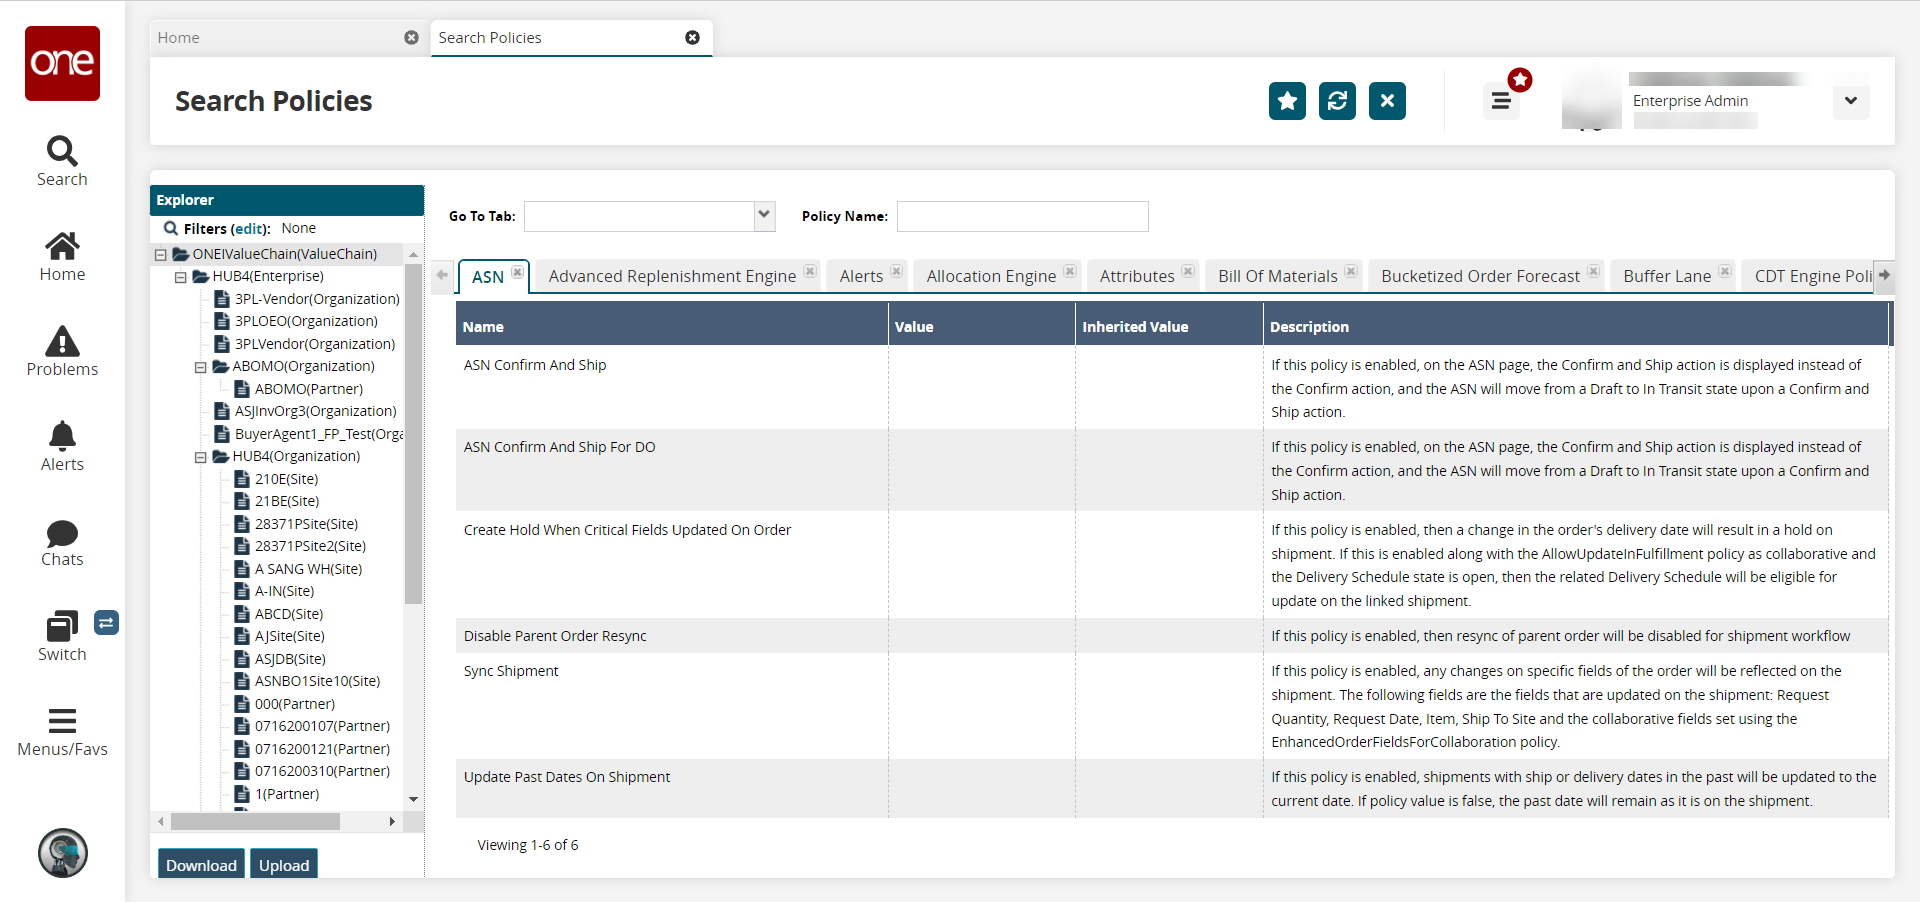
Task: Click the explorer horizontal scrollbar
Action: [x=255, y=822]
